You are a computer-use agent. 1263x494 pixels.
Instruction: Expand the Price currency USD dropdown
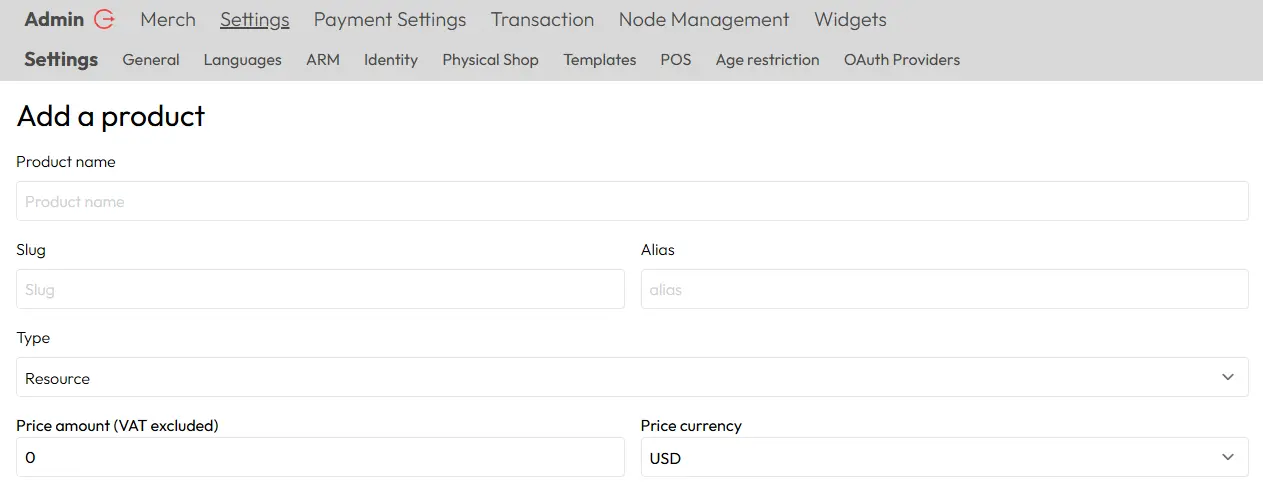pos(943,457)
